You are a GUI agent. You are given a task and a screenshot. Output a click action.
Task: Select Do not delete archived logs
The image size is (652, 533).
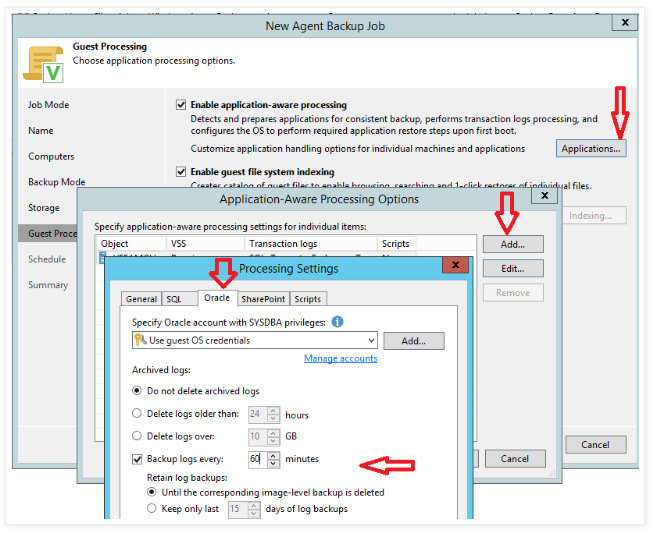click(x=138, y=391)
